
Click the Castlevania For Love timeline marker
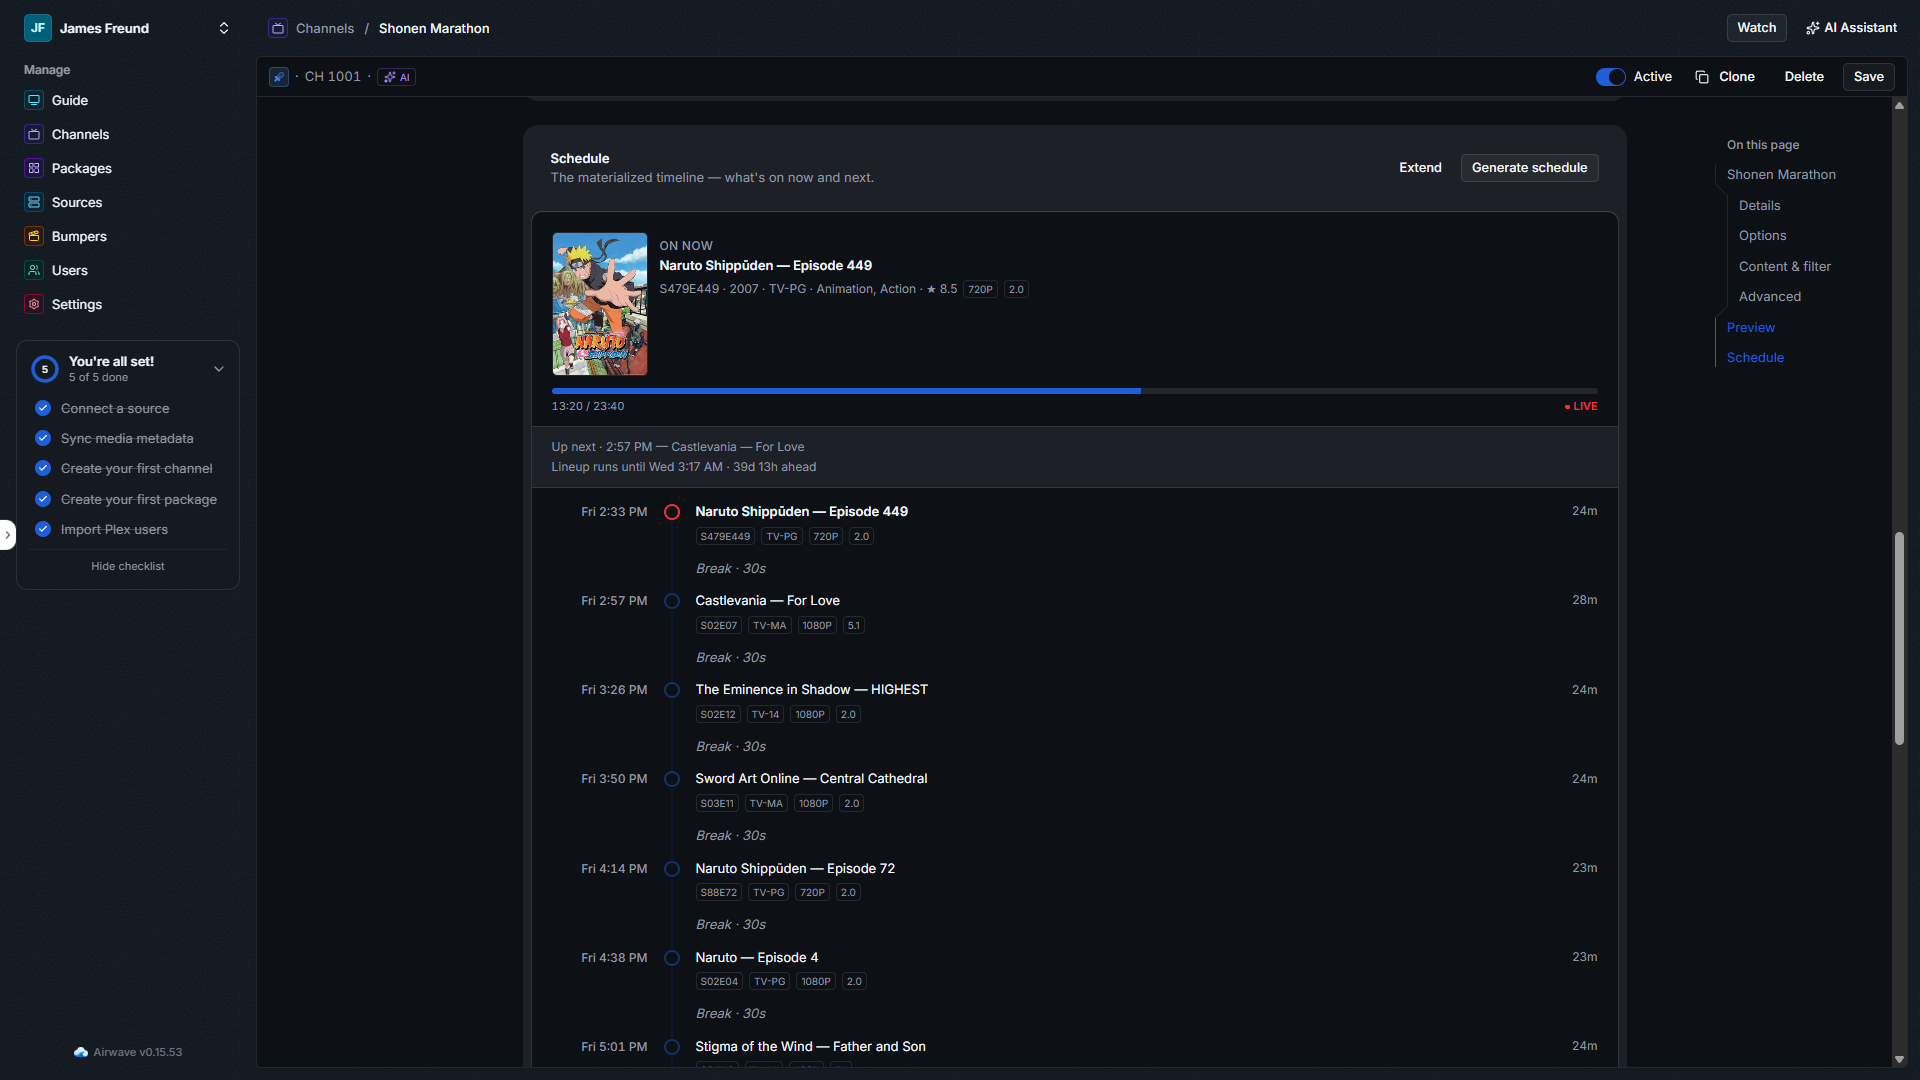coord(672,601)
